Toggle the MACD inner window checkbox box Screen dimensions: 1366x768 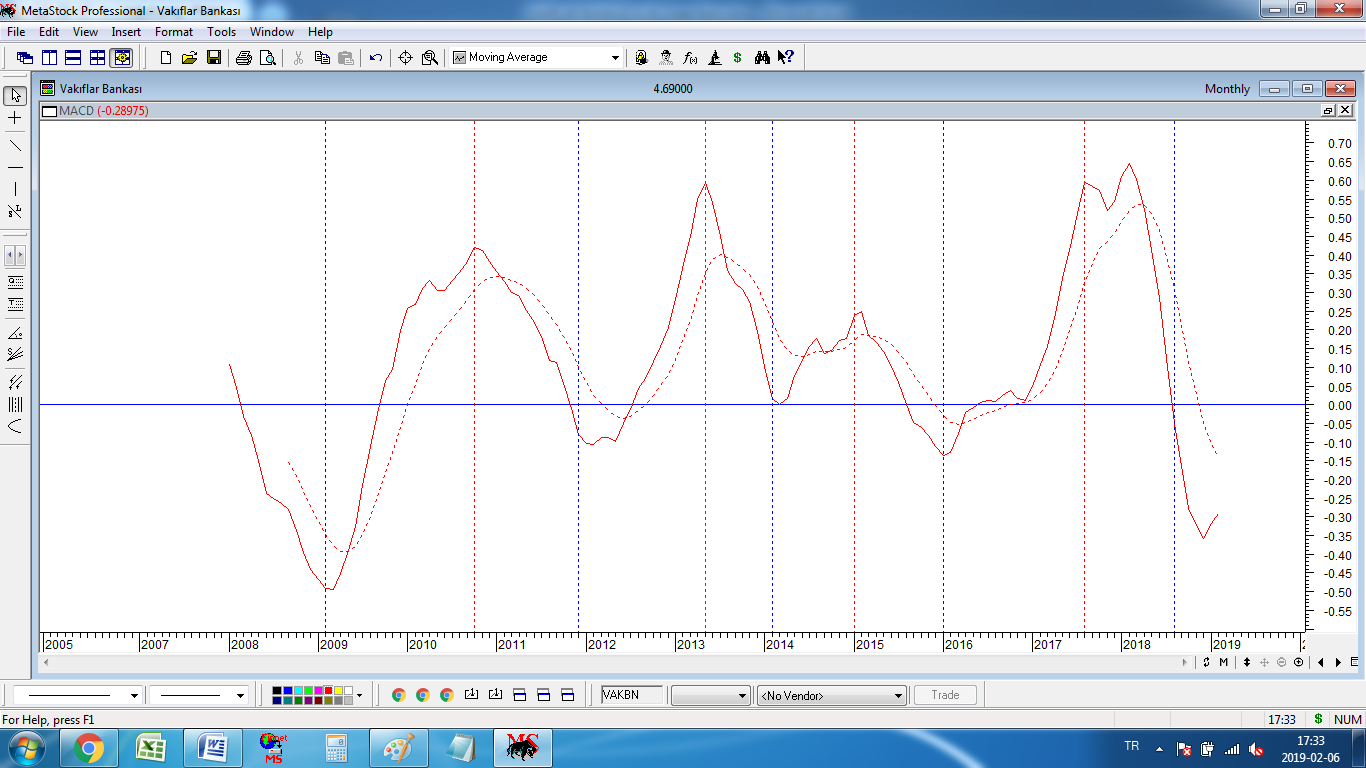point(49,111)
